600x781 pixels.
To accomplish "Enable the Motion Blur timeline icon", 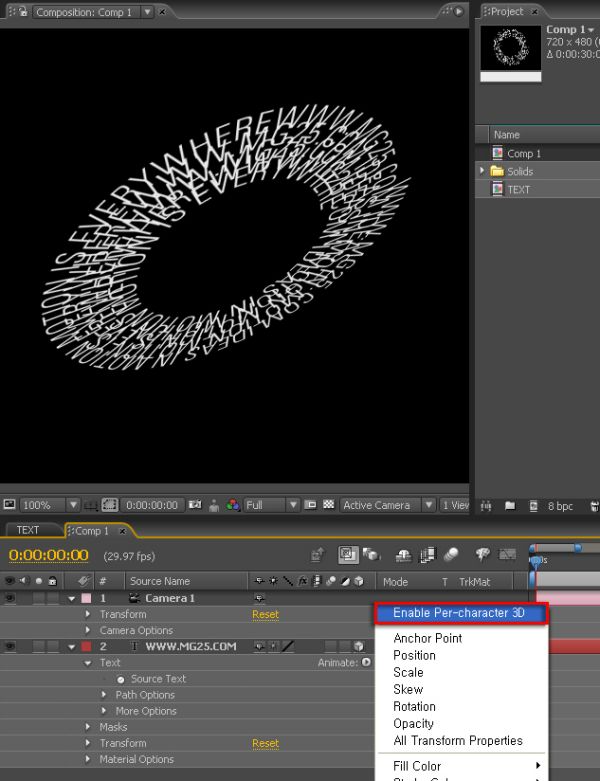I will [x=451, y=554].
